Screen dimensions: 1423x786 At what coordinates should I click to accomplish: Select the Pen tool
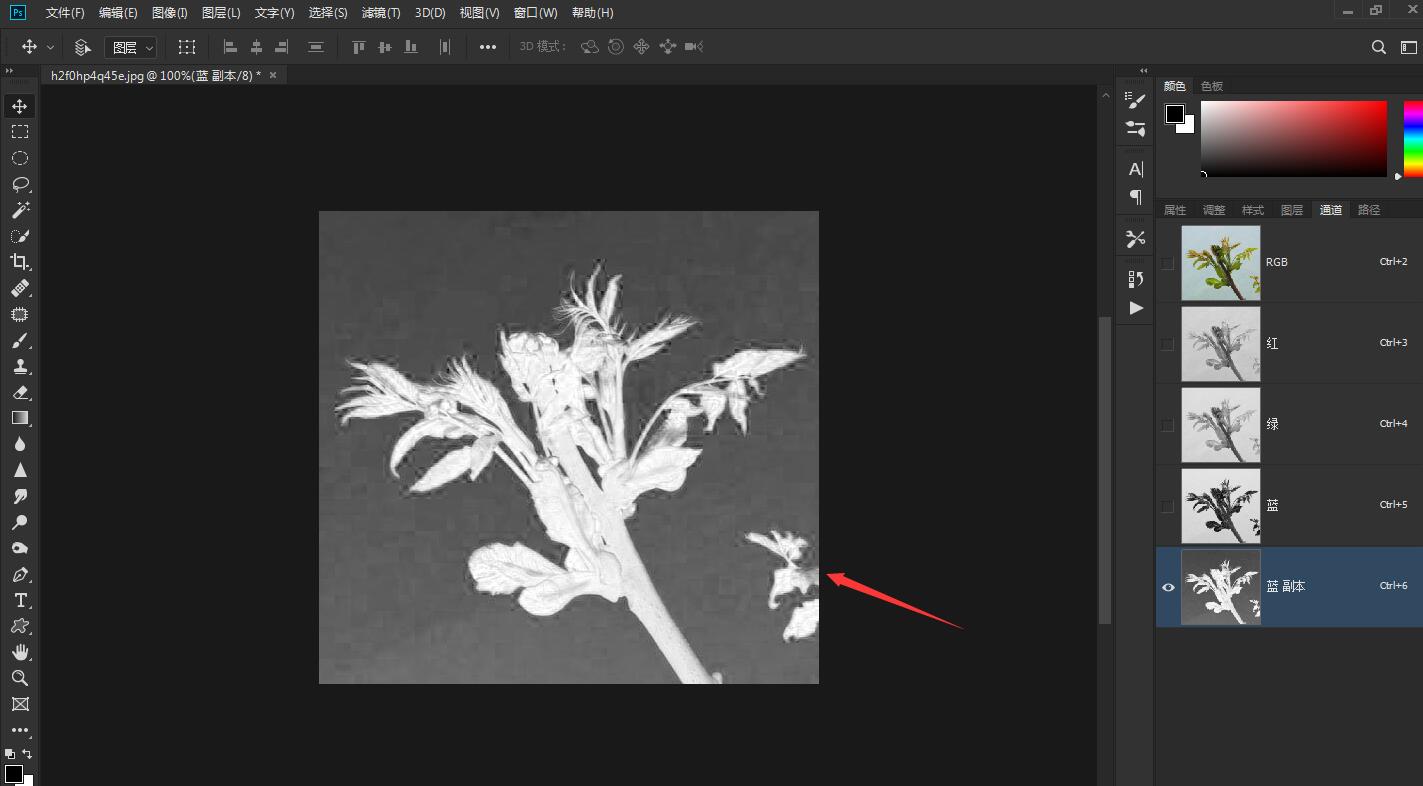click(x=20, y=574)
